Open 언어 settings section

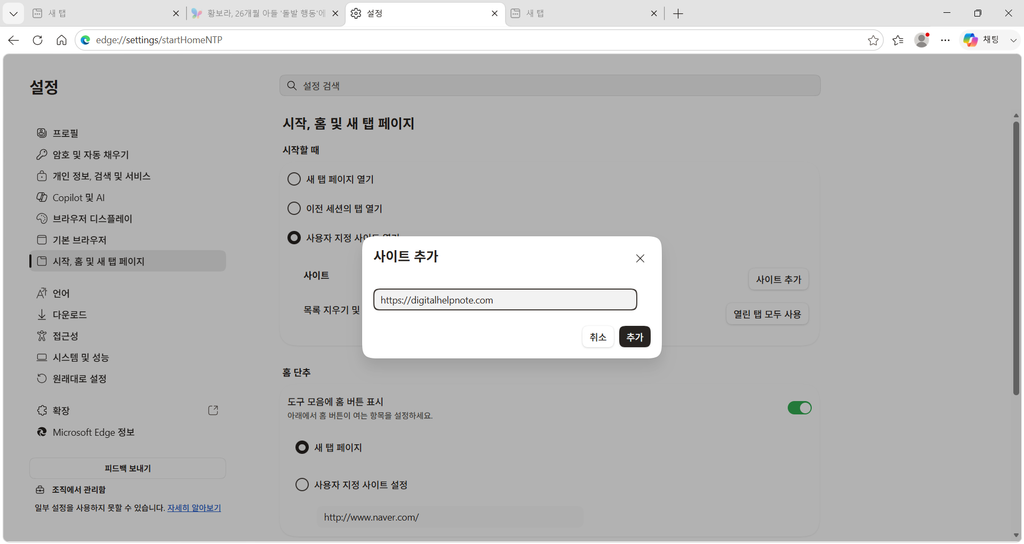(x=127, y=293)
